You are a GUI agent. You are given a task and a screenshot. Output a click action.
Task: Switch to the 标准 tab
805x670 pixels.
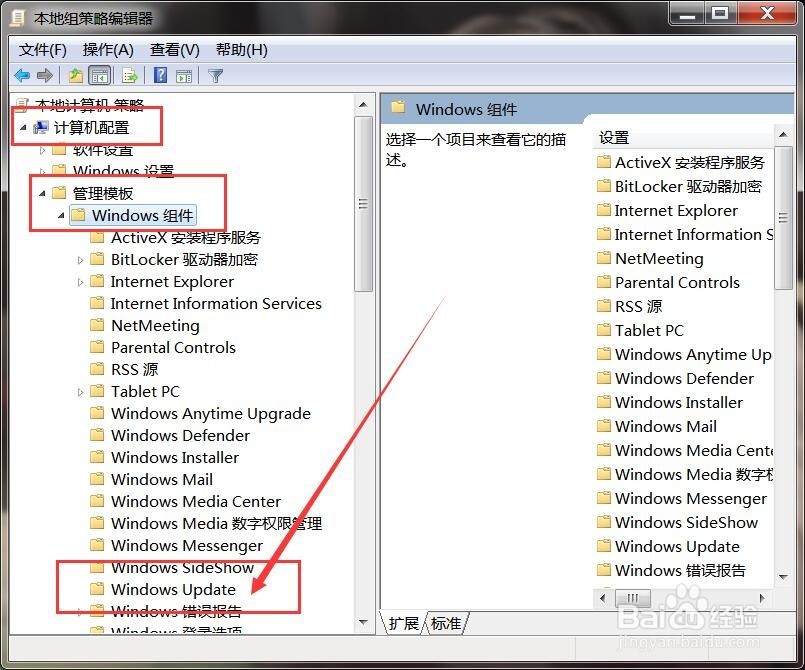[446, 623]
